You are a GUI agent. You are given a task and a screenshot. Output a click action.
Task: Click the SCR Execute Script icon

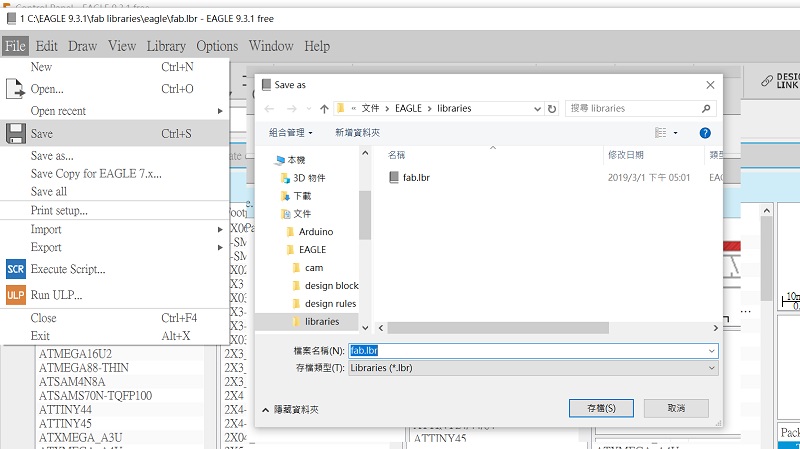coord(15,269)
